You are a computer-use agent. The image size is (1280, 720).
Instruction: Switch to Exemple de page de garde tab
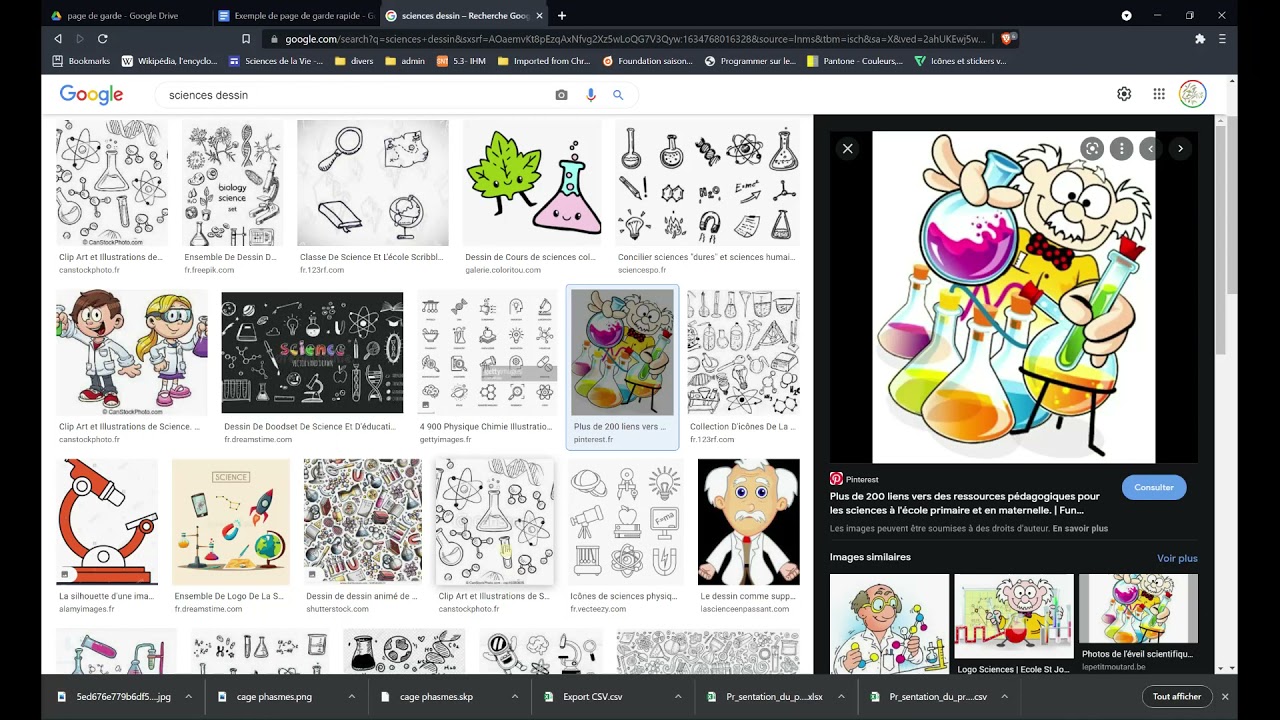296,16
